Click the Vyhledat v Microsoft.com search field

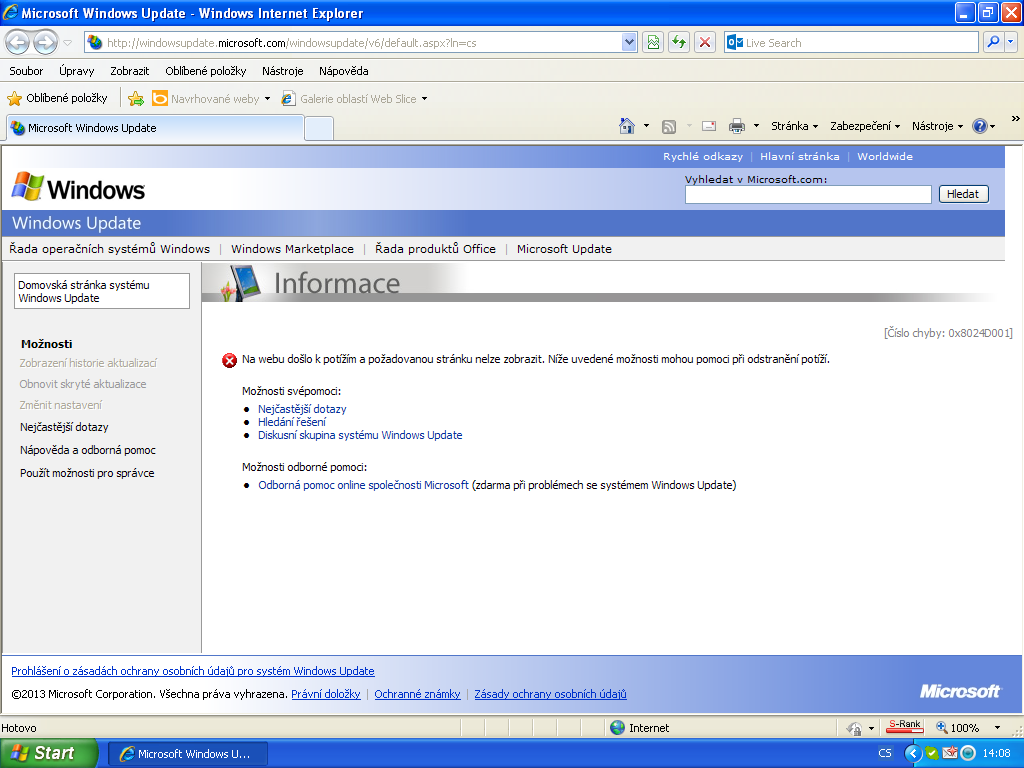(x=808, y=194)
